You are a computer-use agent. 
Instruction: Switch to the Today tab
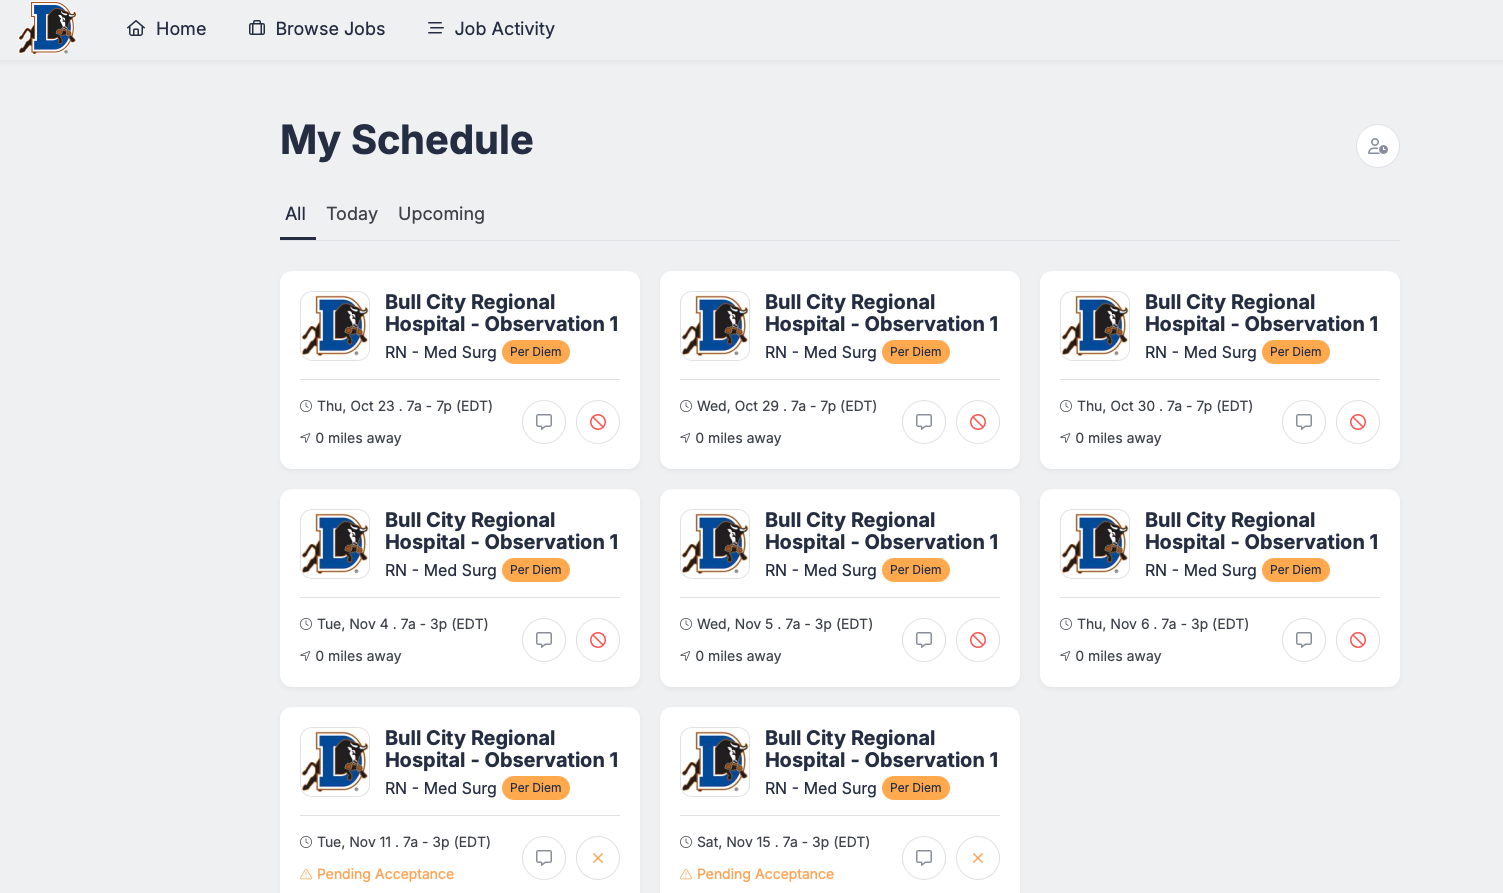352,214
